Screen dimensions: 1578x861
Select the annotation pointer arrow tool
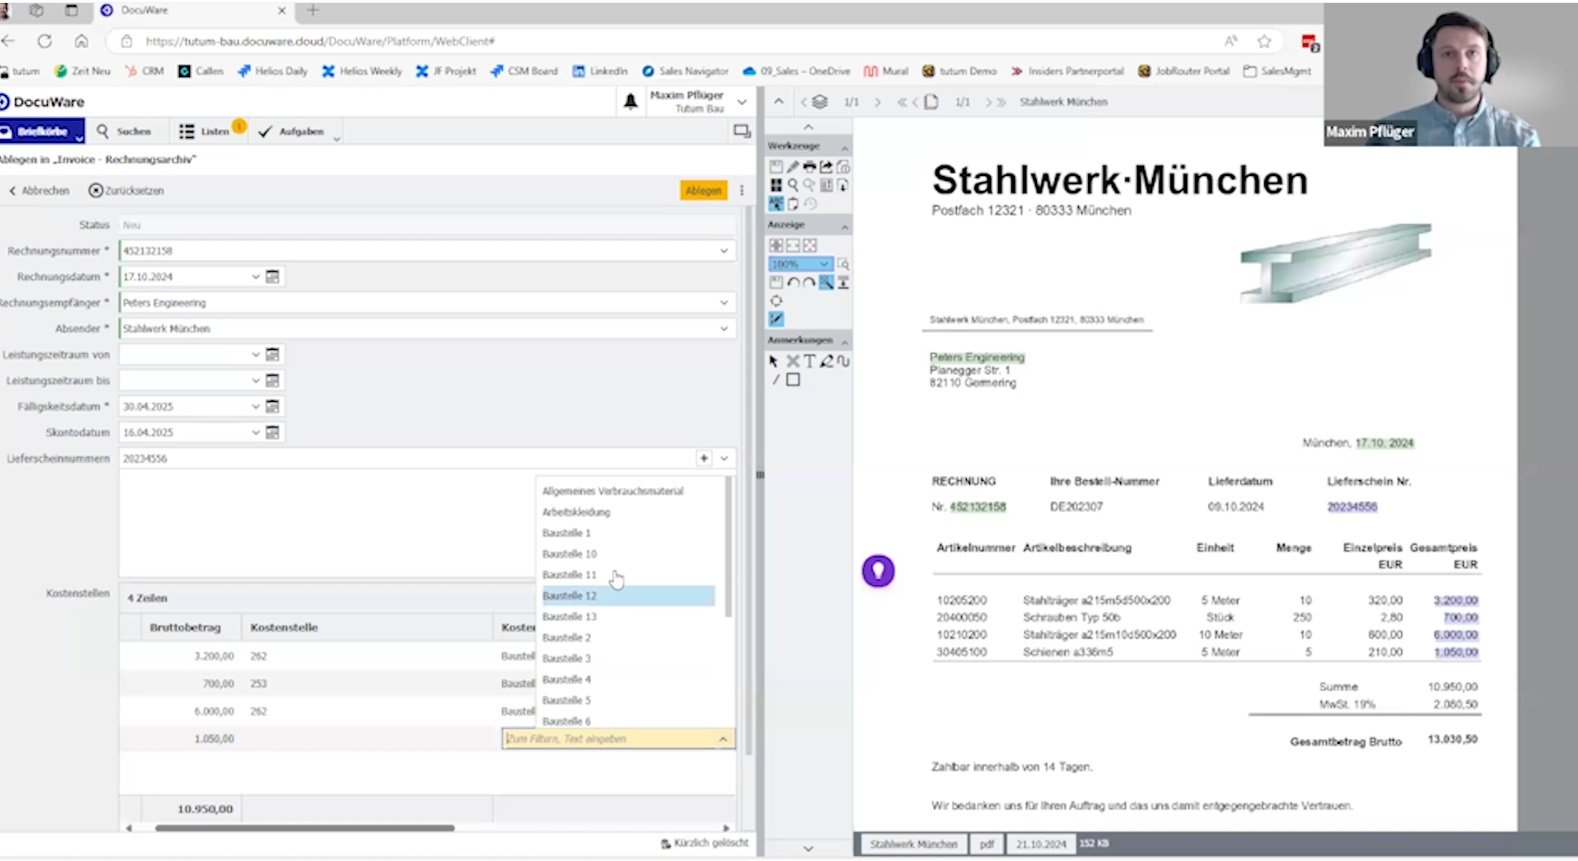coord(774,361)
